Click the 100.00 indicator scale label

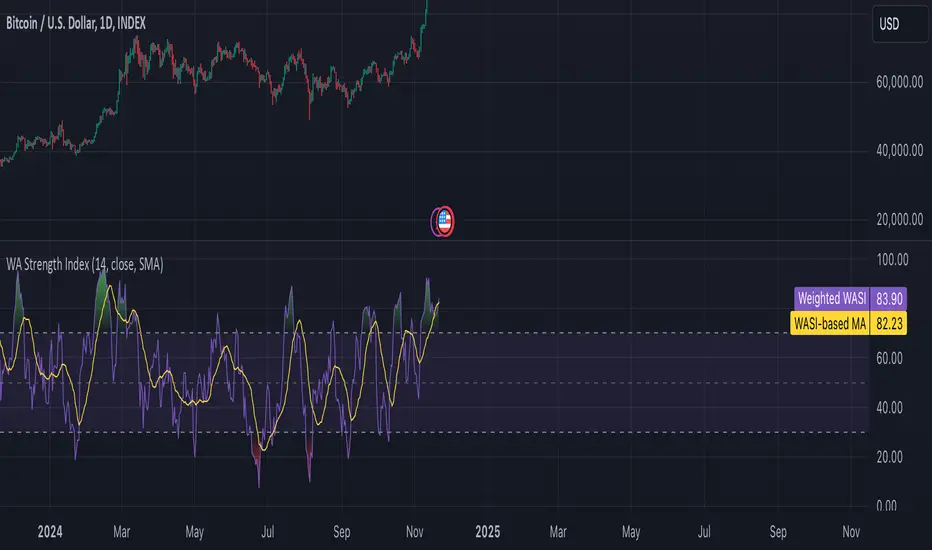892,259
